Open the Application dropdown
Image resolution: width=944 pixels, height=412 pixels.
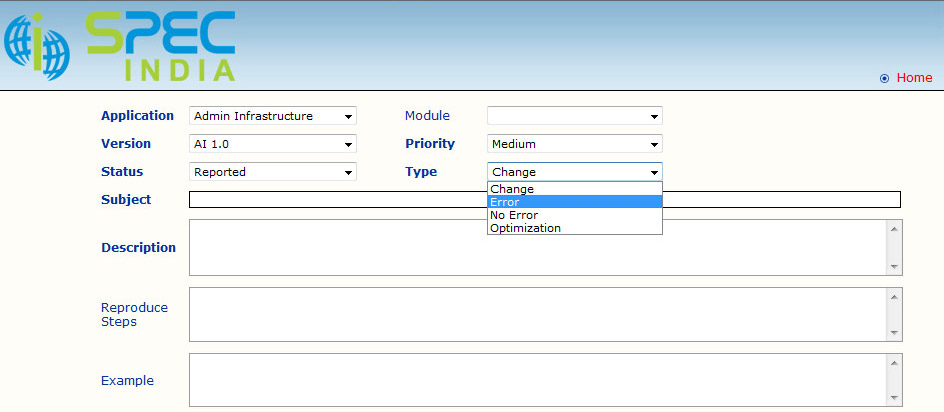(x=272, y=116)
